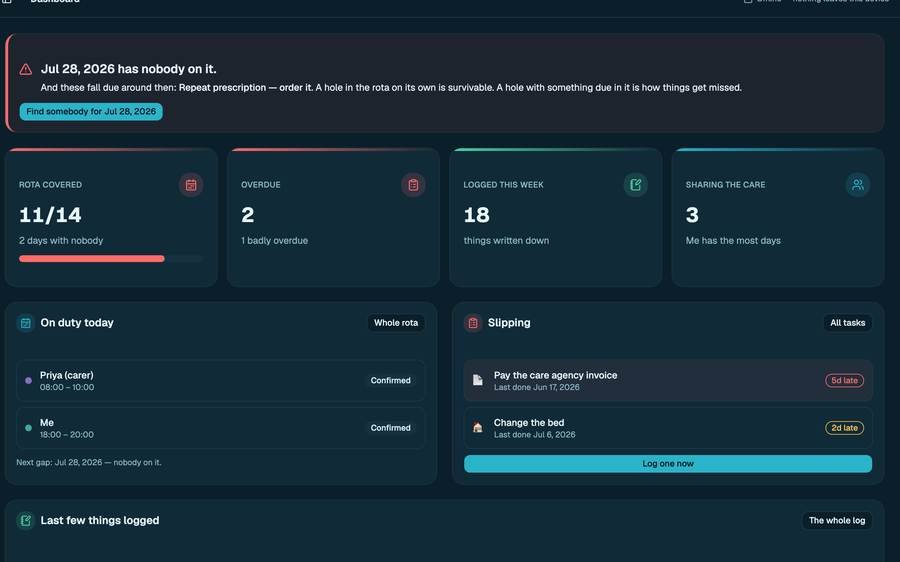
Task: Click the 18 logged this week number
Action: [476, 215]
